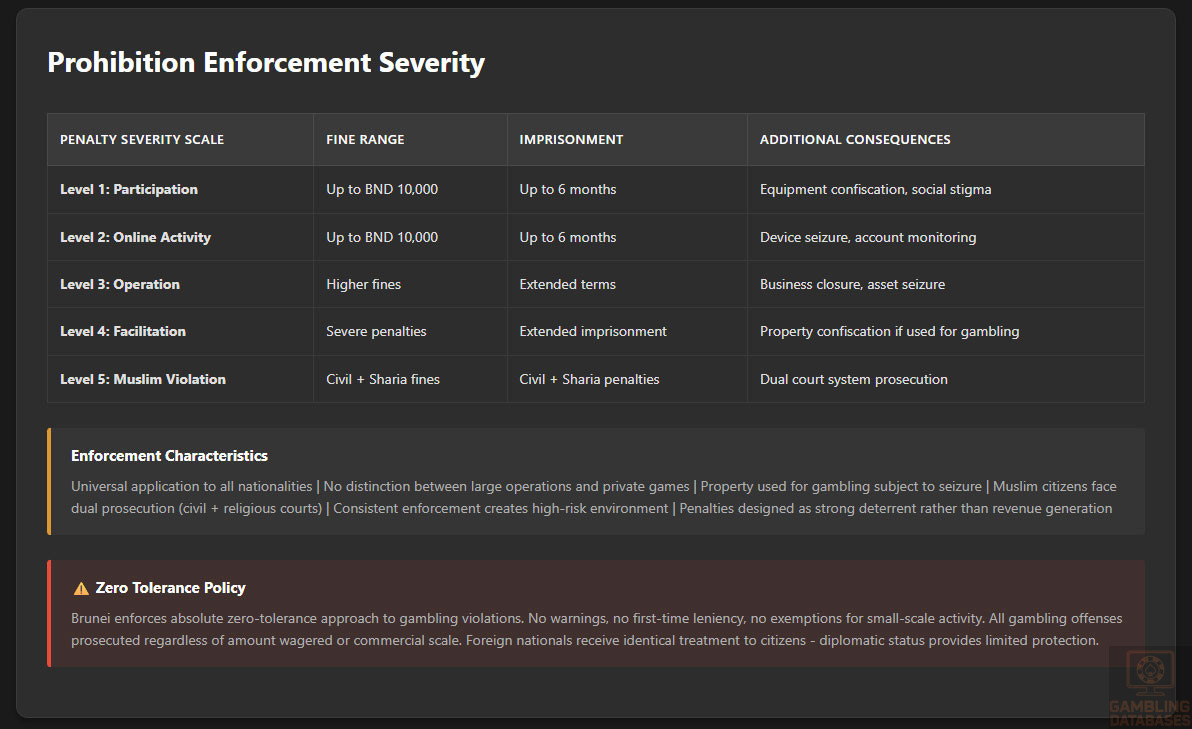Click the Extended imprisonment cell
Viewport: 1192px width, 729px height.
coord(592,331)
